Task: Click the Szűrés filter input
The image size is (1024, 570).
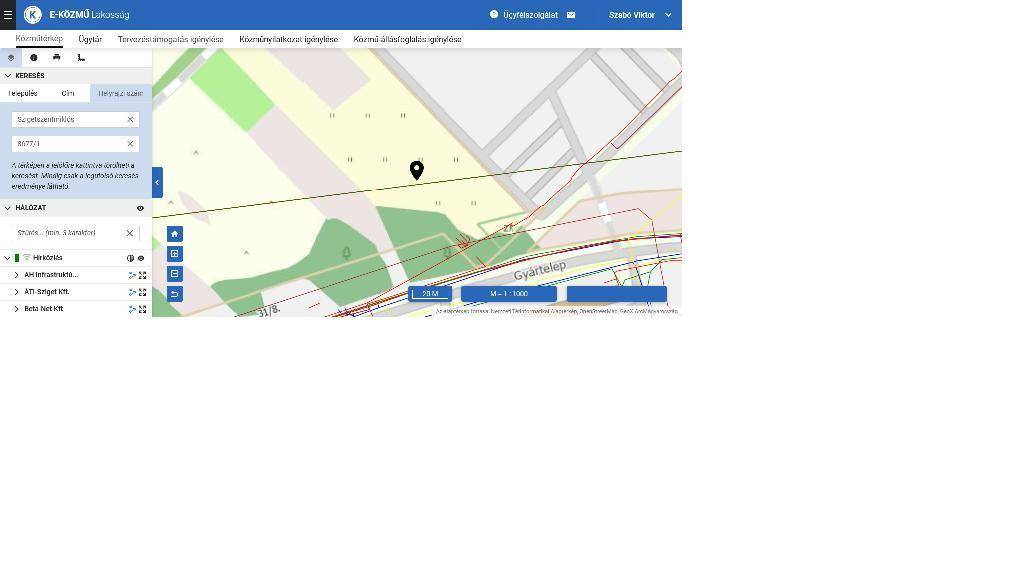Action: point(69,232)
